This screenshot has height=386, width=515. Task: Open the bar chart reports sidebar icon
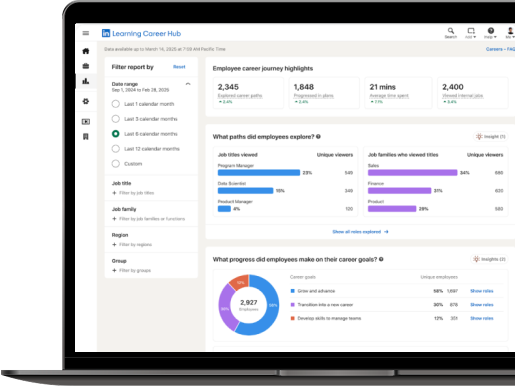tap(86, 81)
